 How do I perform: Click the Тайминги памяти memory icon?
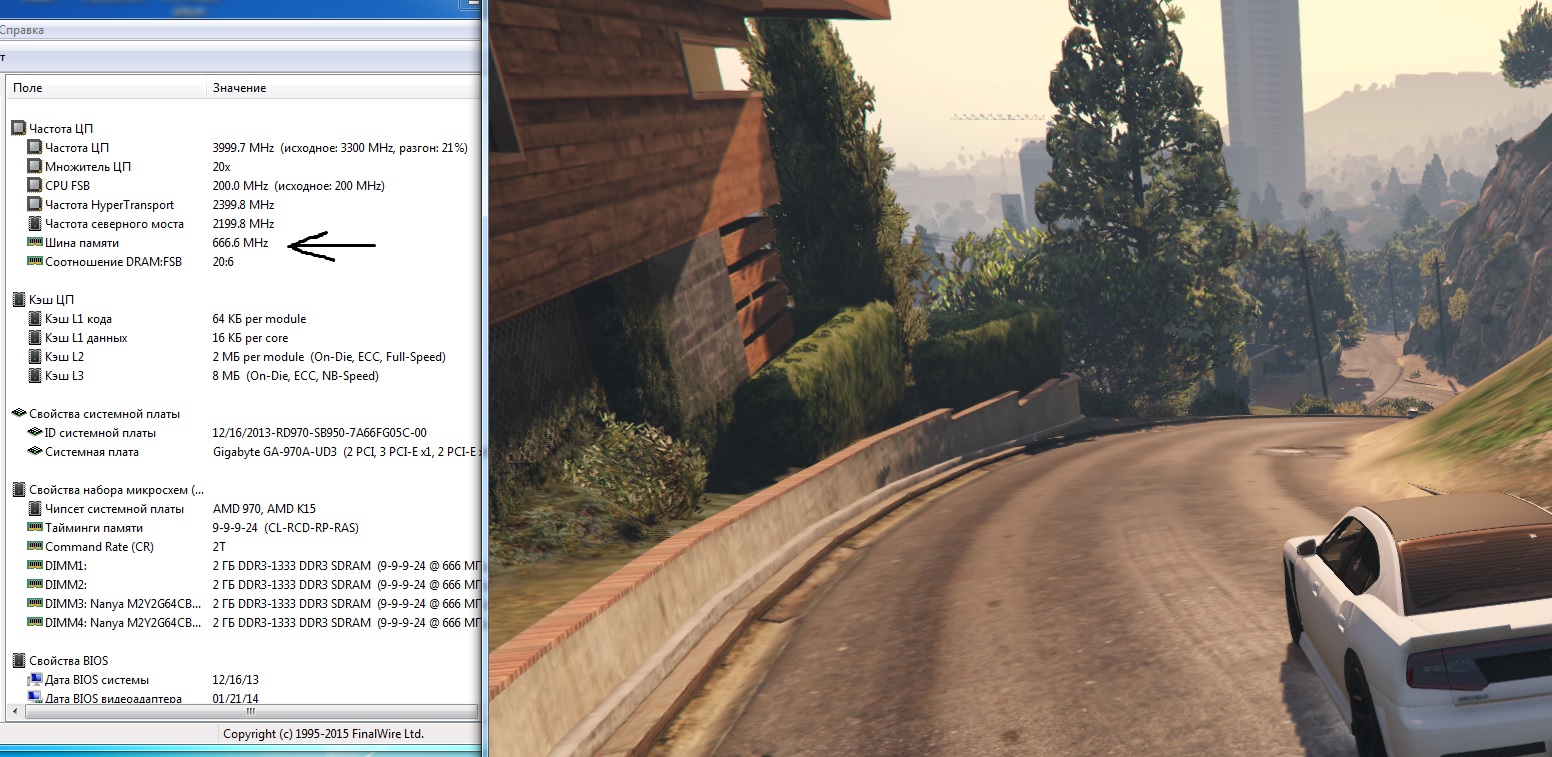(34, 528)
